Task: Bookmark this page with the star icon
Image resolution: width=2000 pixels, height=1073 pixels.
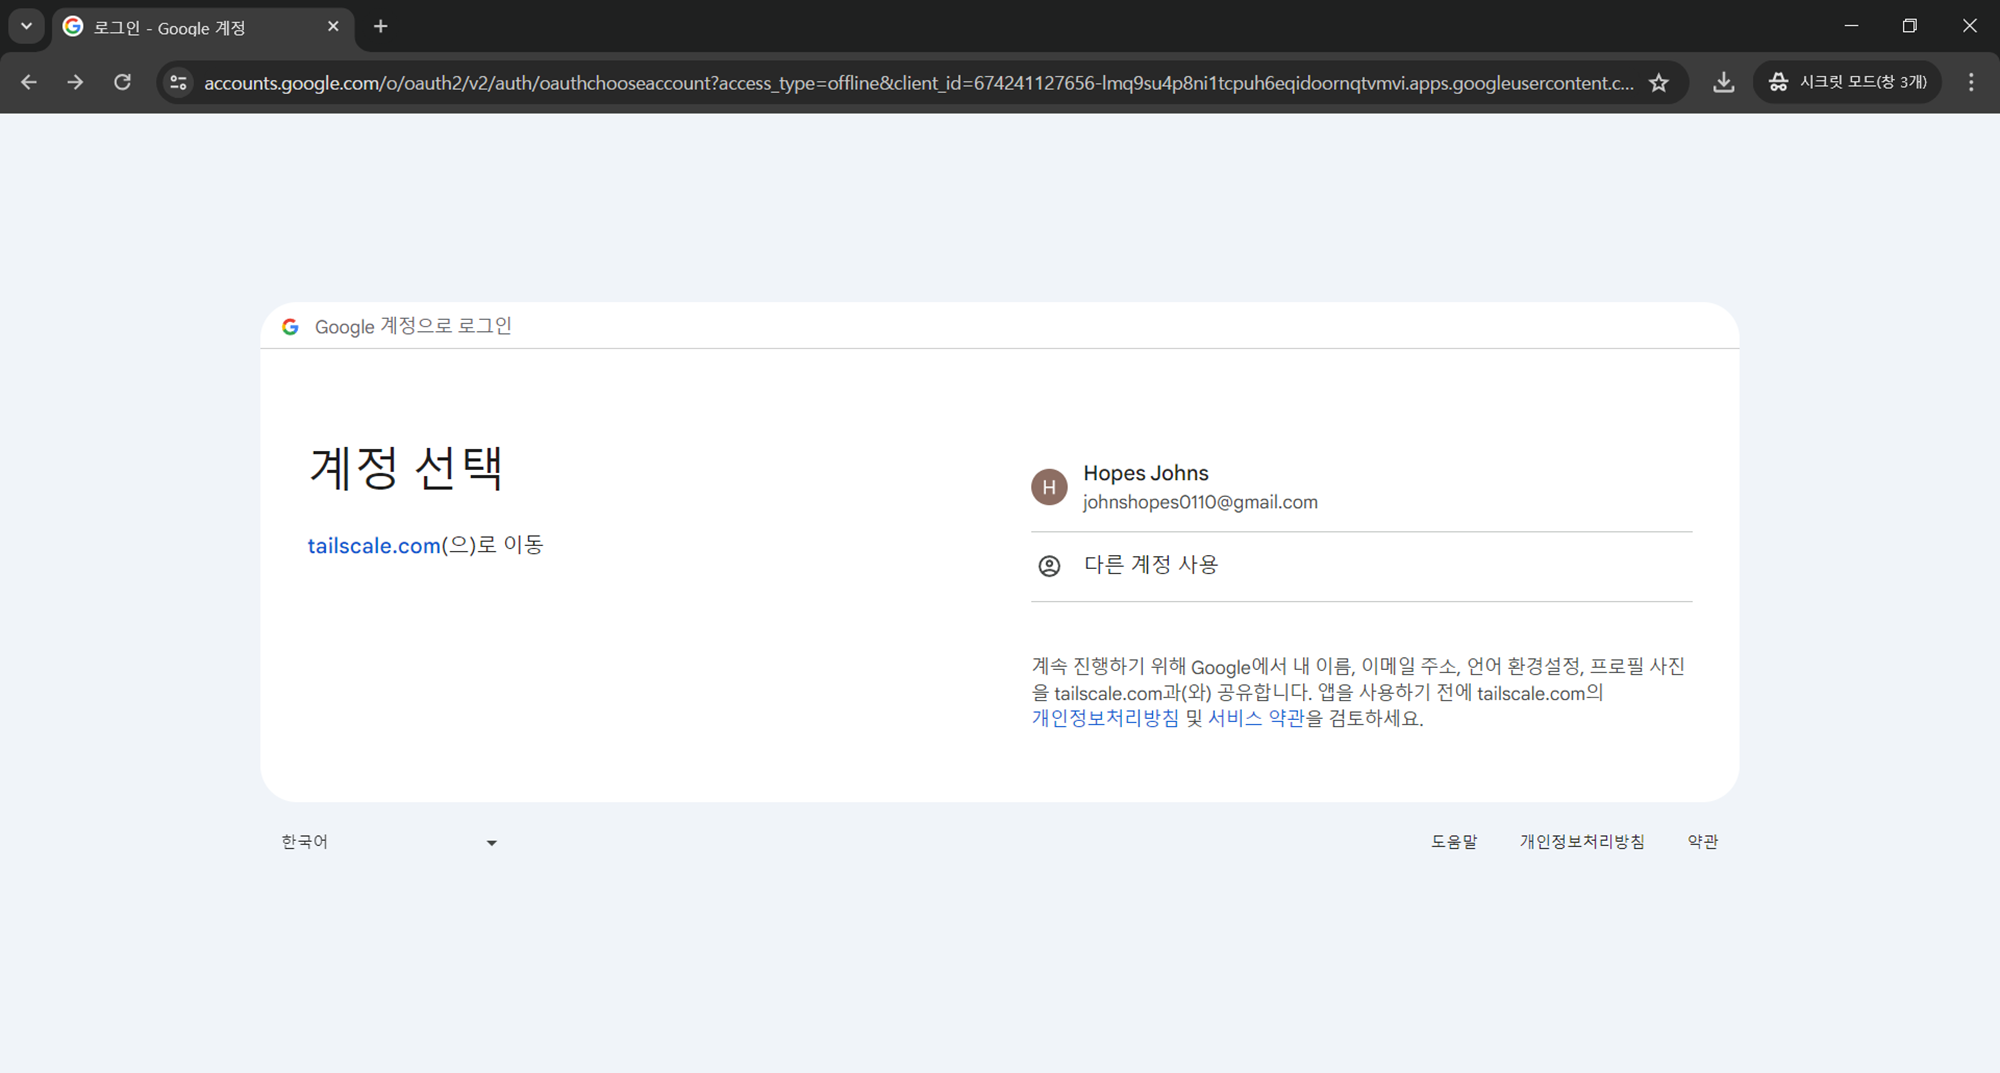Action: coord(1659,82)
